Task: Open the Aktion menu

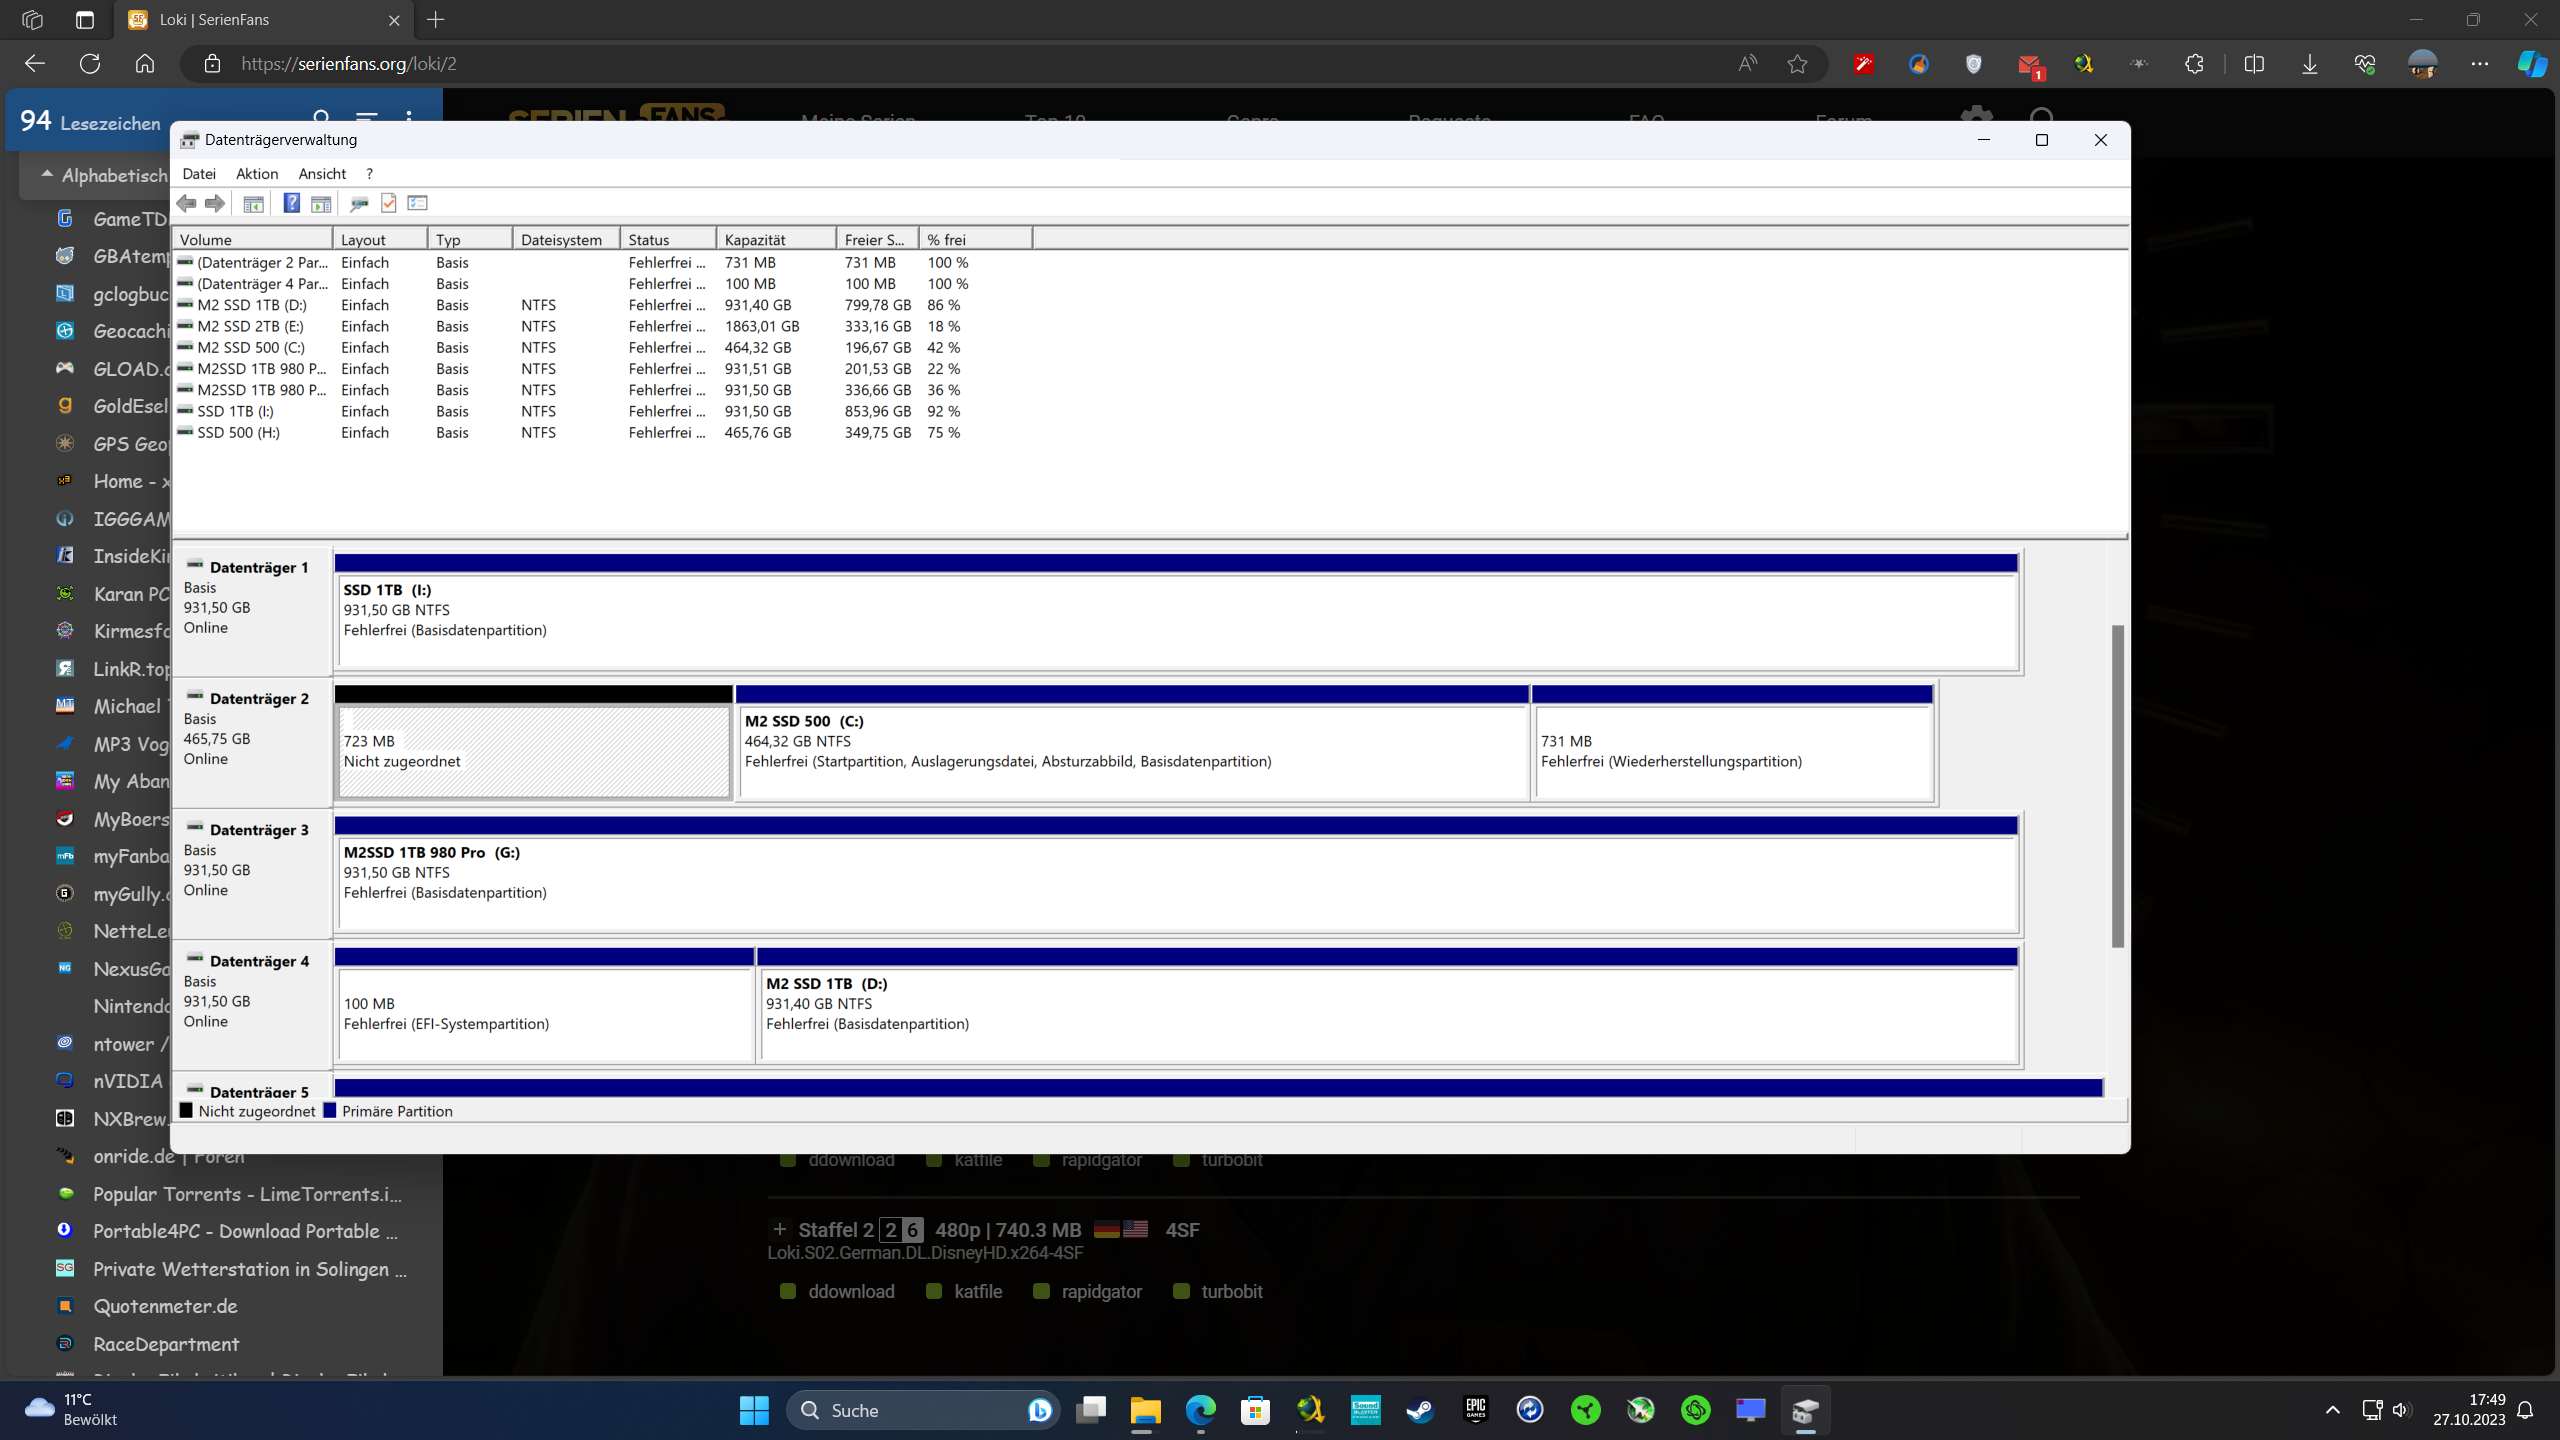Action: point(257,173)
